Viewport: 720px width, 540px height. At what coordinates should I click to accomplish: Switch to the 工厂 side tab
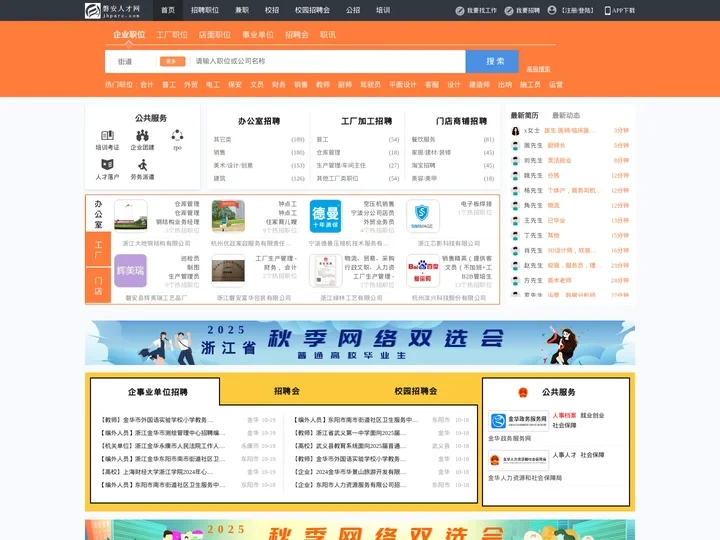[x=98, y=249]
